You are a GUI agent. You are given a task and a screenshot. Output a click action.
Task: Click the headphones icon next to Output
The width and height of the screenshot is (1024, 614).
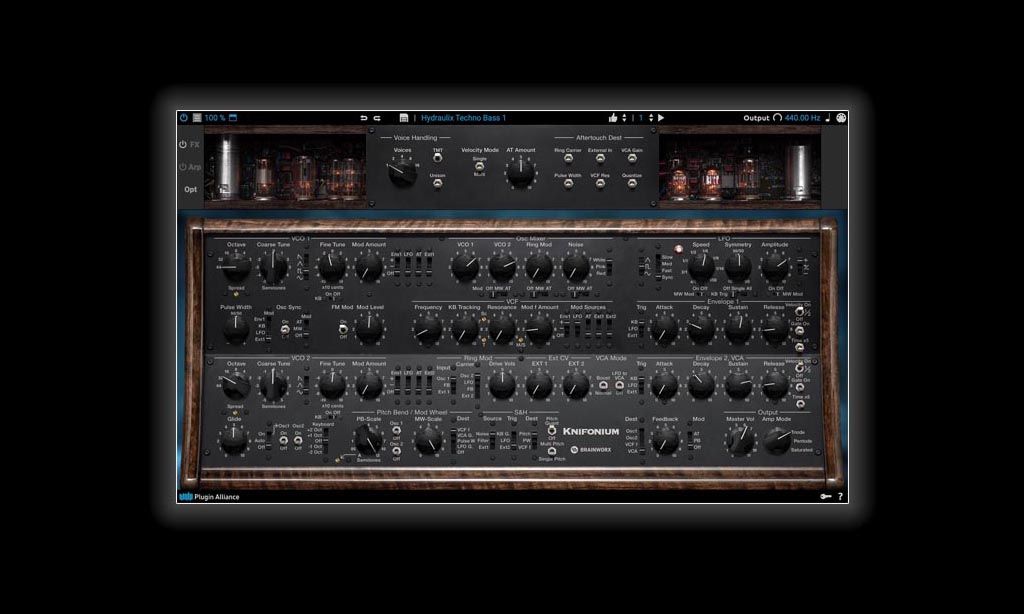(x=777, y=118)
